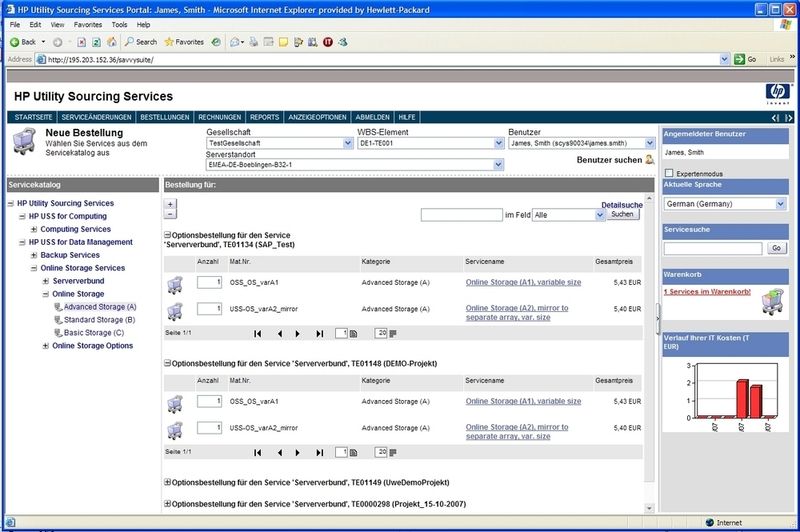Open the Gesellschaft dropdown
The height and width of the screenshot is (532, 800).
[348, 143]
